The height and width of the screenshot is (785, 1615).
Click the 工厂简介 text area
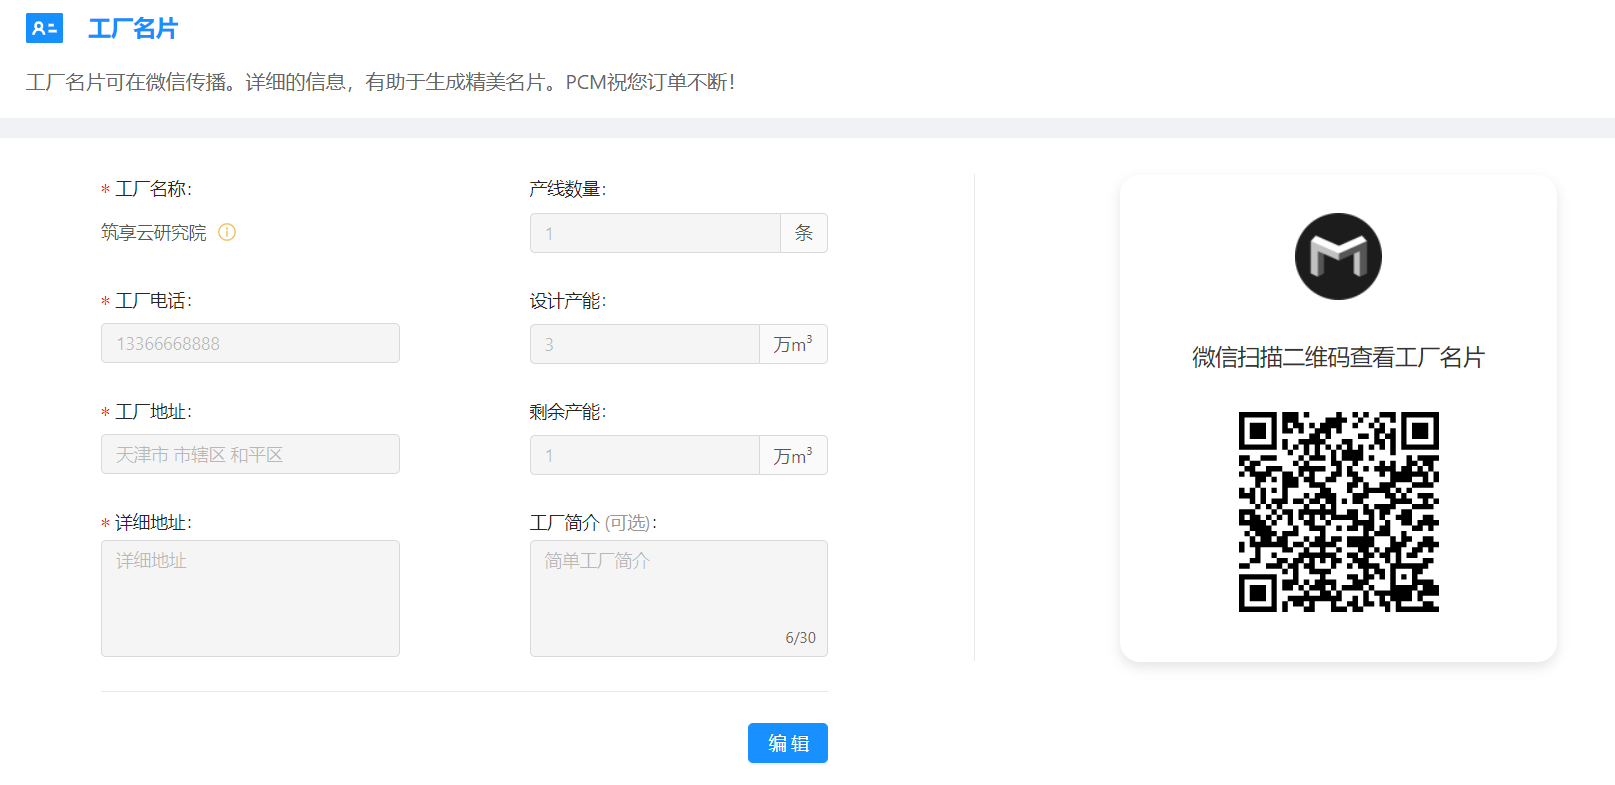click(678, 598)
